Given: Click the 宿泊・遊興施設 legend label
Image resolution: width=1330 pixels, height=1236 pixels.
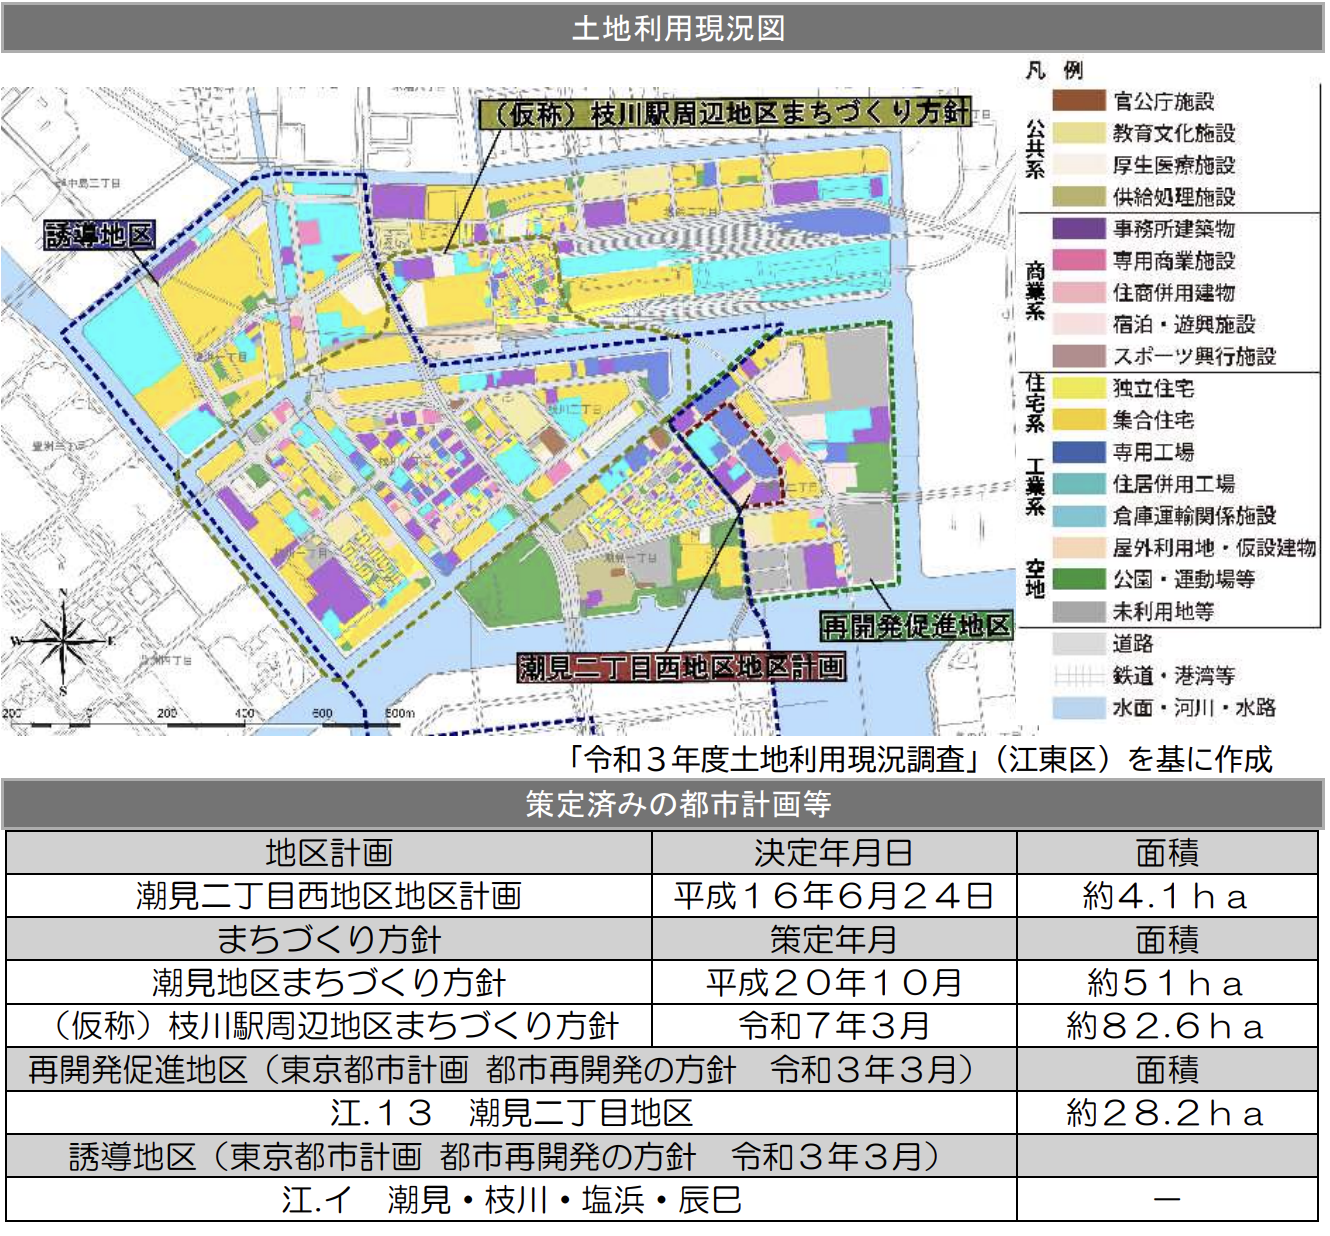Looking at the screenshot, I should [x=1184, y=324].
